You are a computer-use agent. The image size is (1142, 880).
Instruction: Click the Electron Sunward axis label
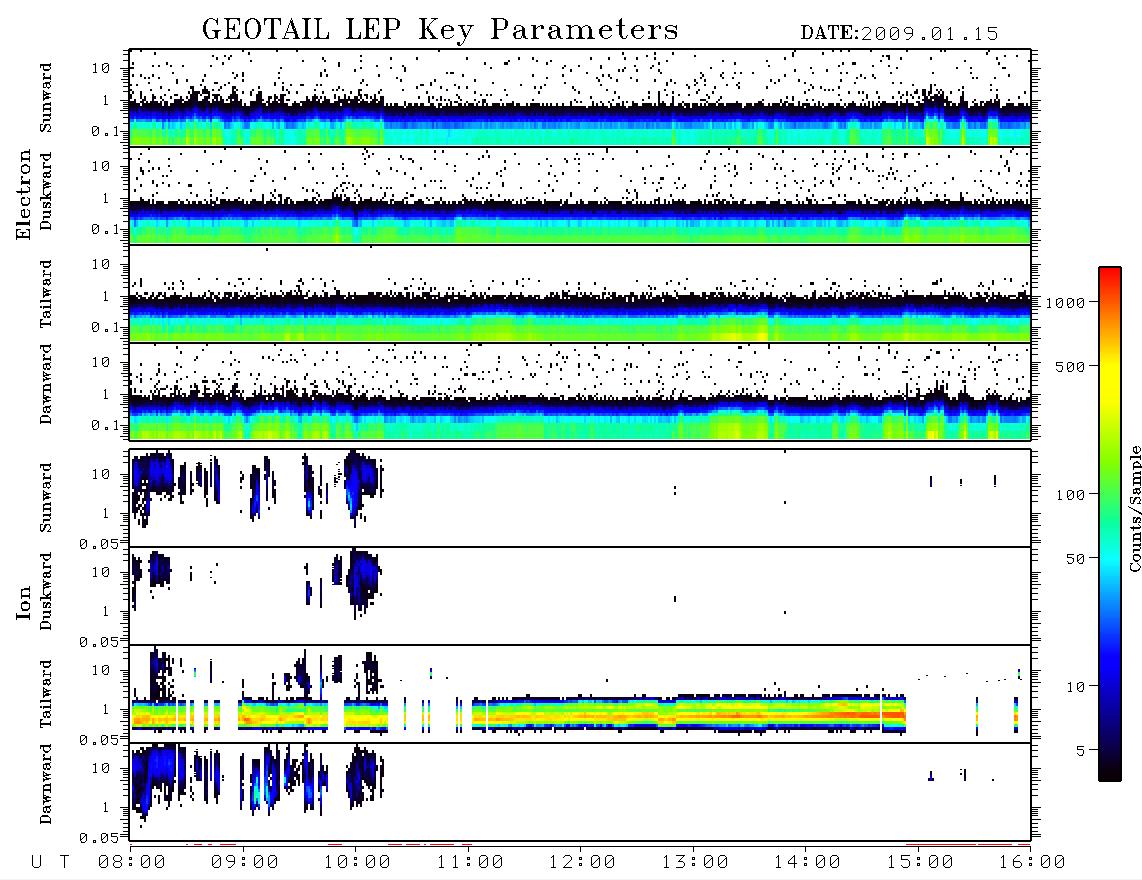pyautogui.click(x=46, y=98)
